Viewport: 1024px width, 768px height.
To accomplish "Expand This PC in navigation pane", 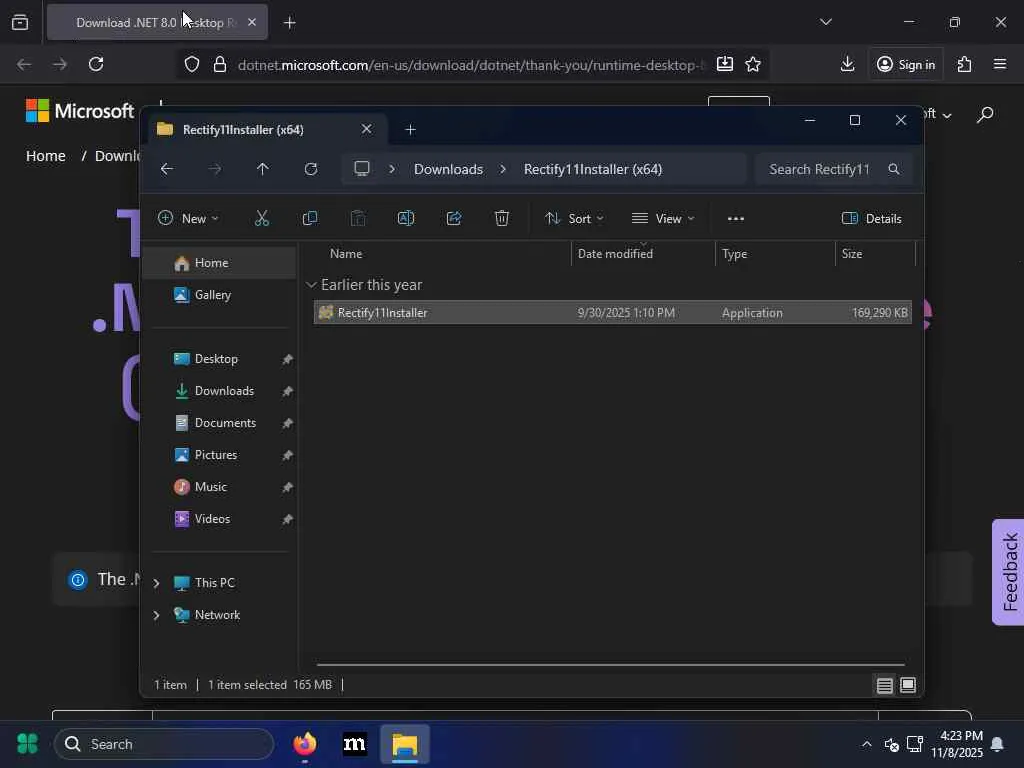I will 156,583.
